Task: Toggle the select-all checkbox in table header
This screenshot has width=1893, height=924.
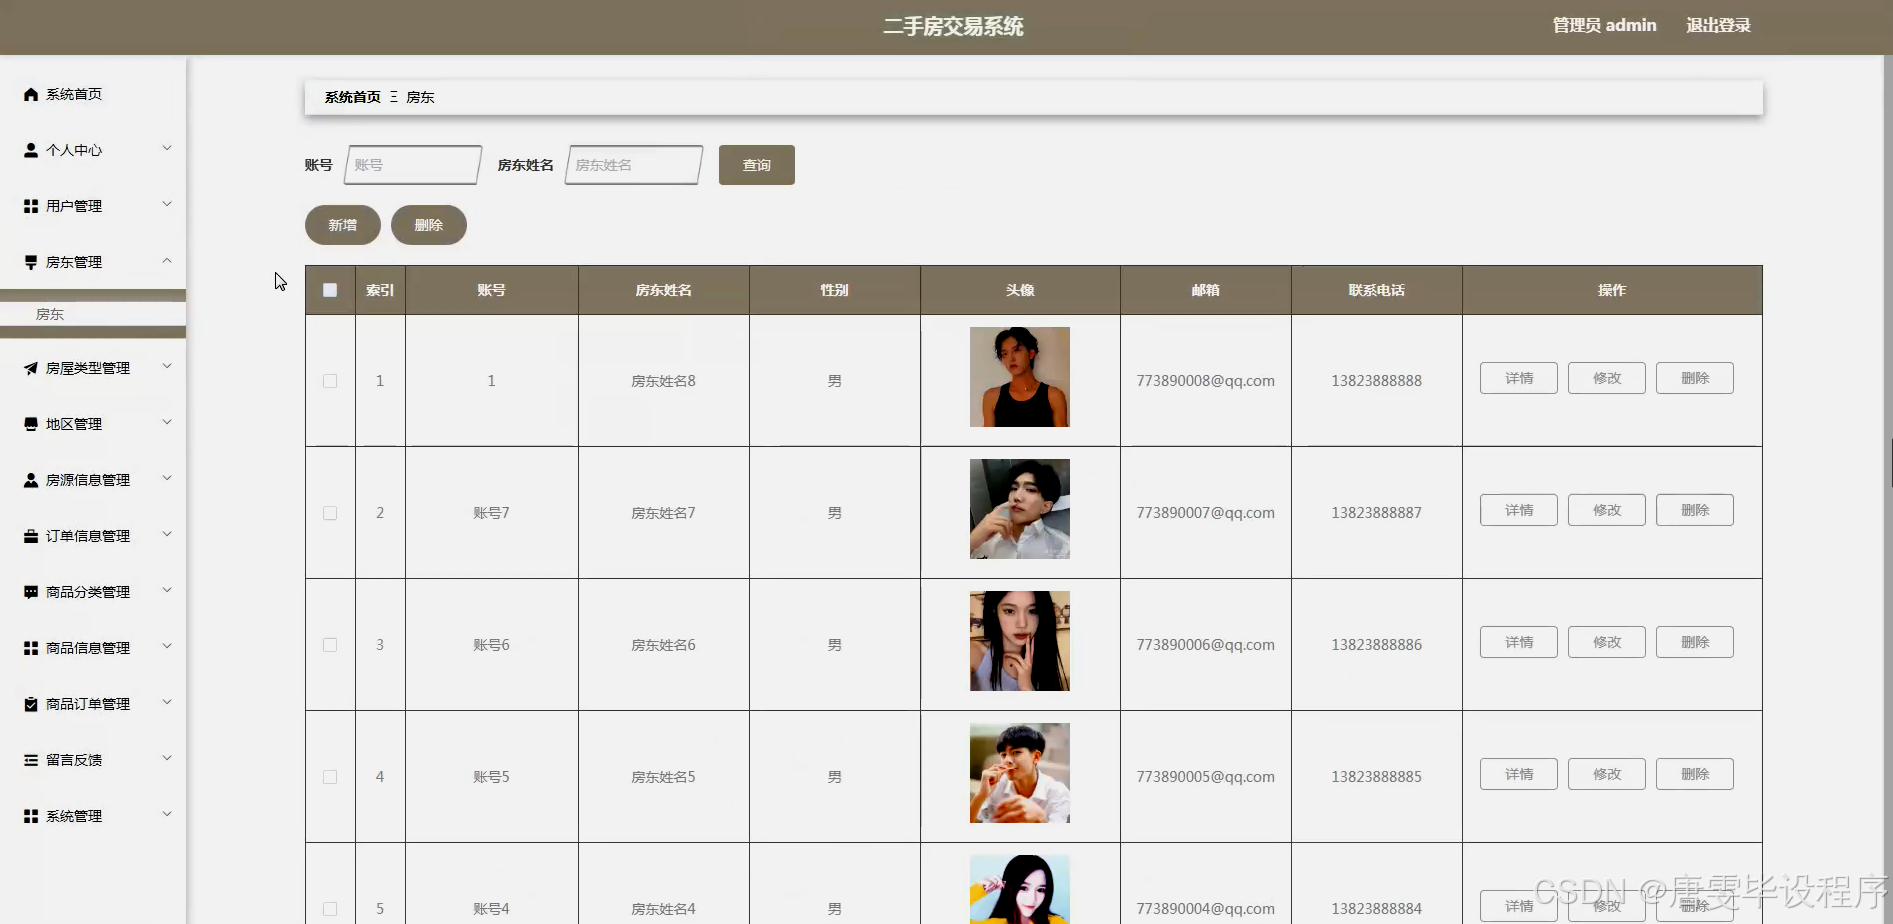Action: (x=330, y=290)
